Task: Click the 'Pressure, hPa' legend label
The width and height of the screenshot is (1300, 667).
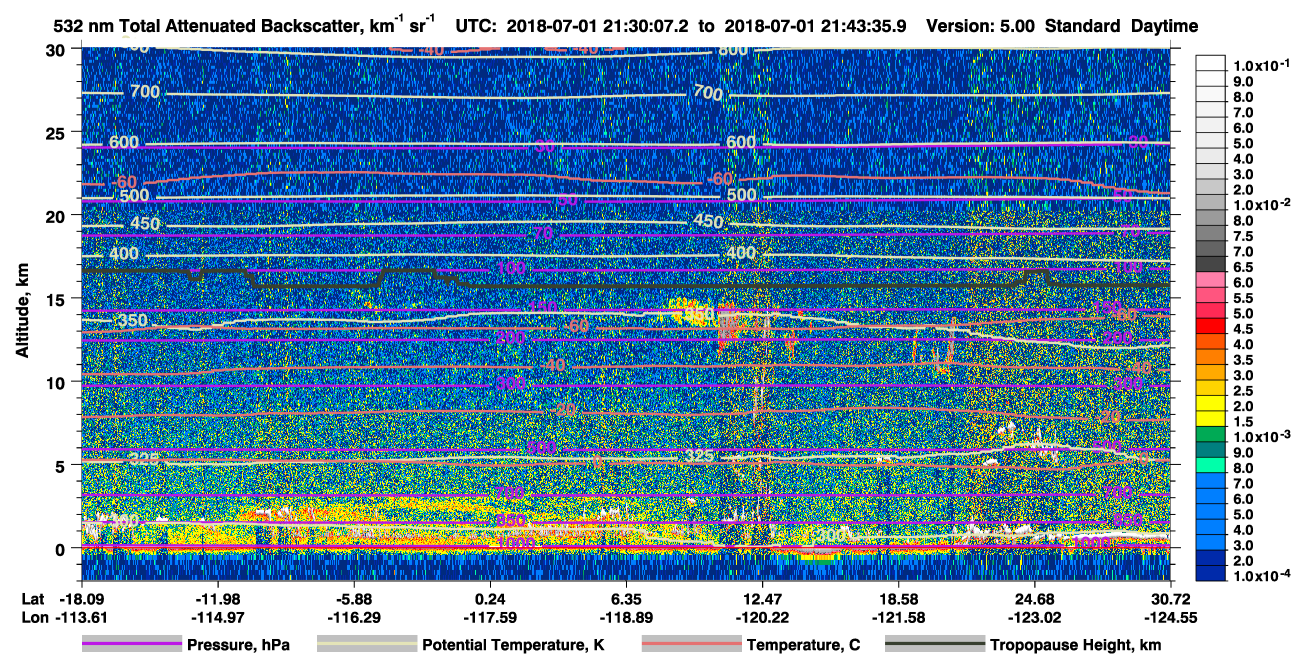Action: tap(238, 645)
